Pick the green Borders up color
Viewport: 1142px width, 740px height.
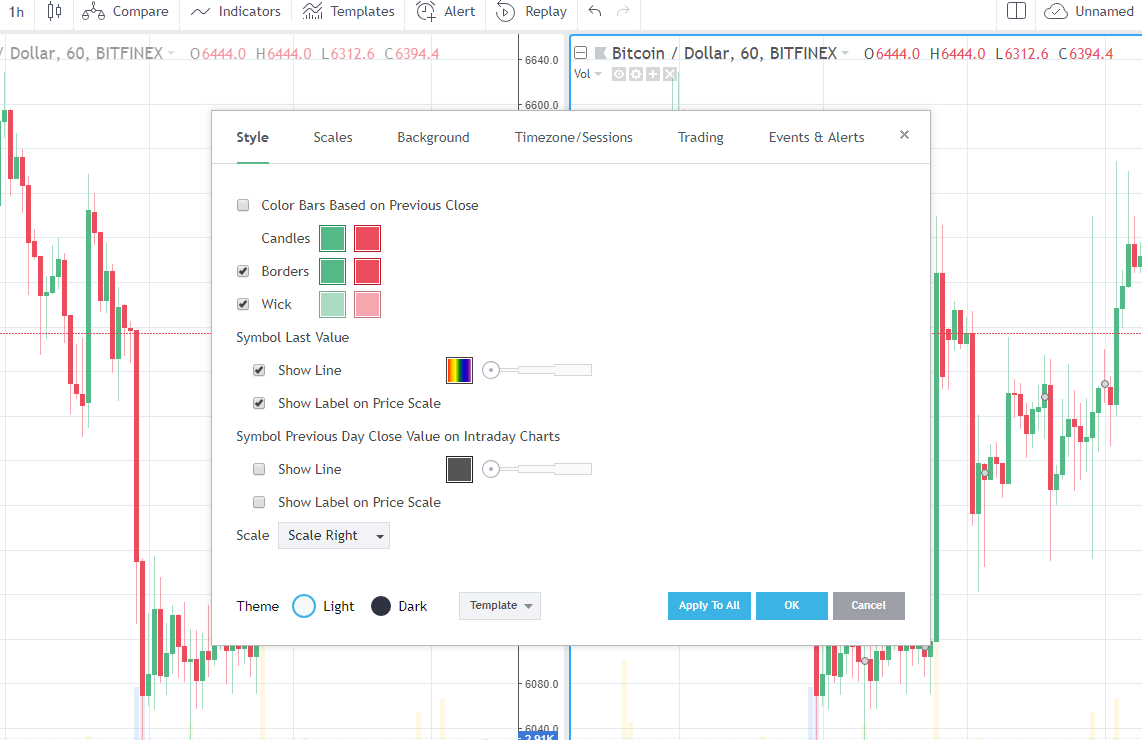tap(333, 272)
